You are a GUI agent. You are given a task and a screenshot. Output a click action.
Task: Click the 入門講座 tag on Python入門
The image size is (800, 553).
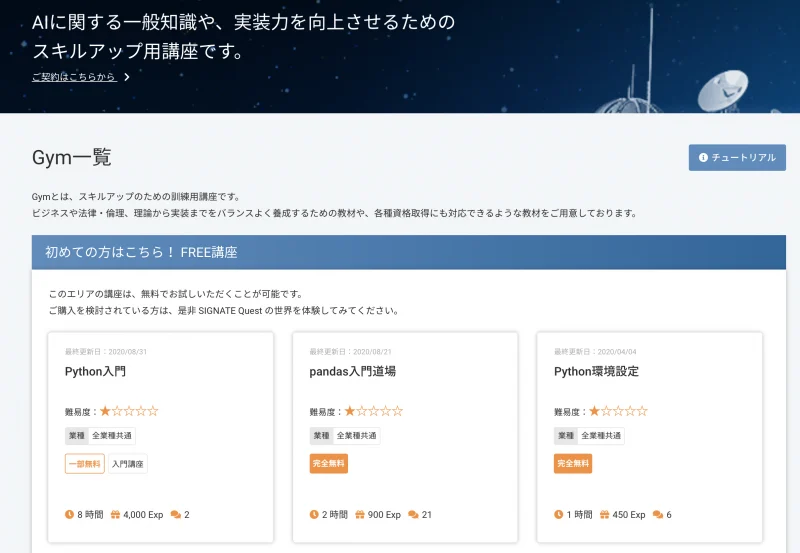128,464
